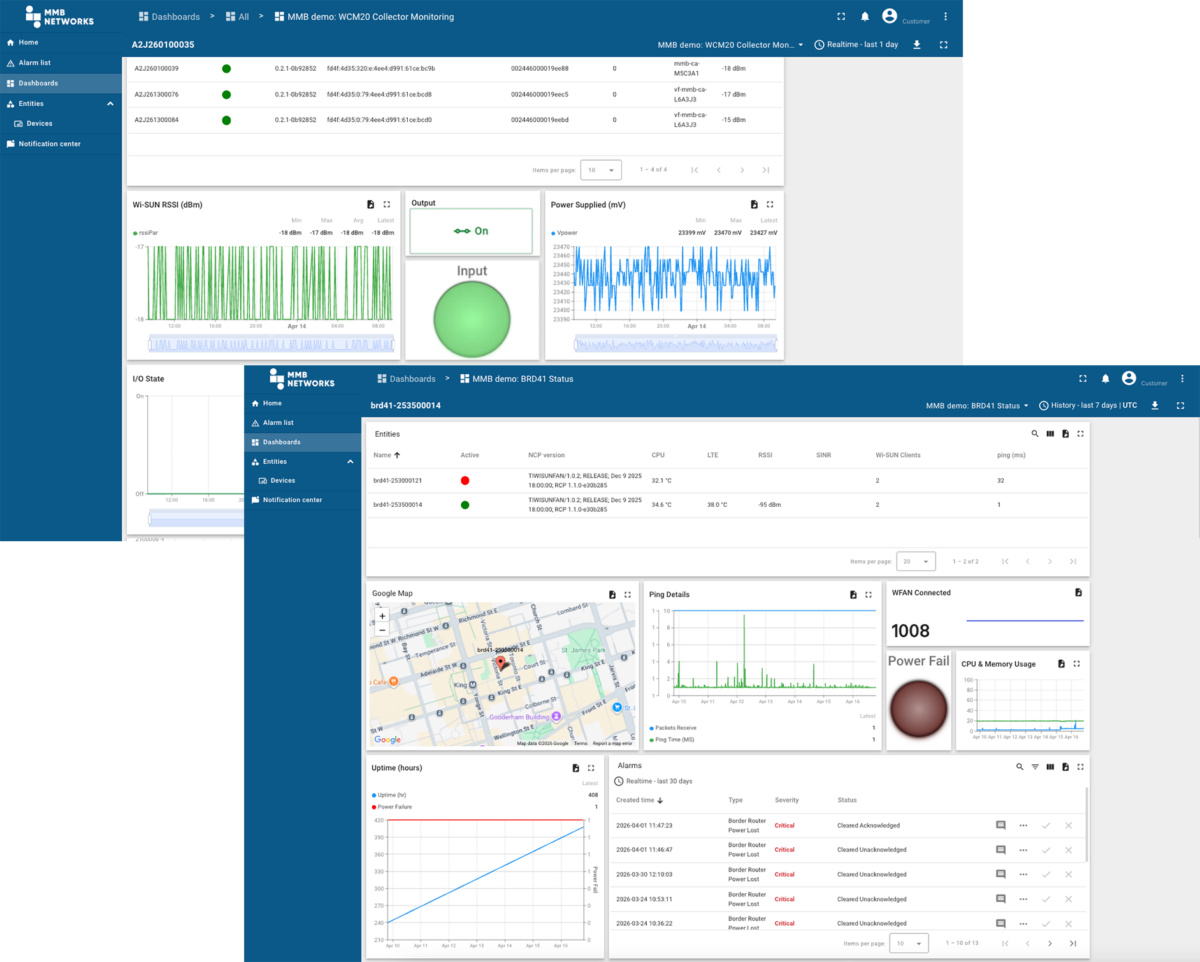
Task: Zoom in on the Google Map
Action: pos(382,616)
